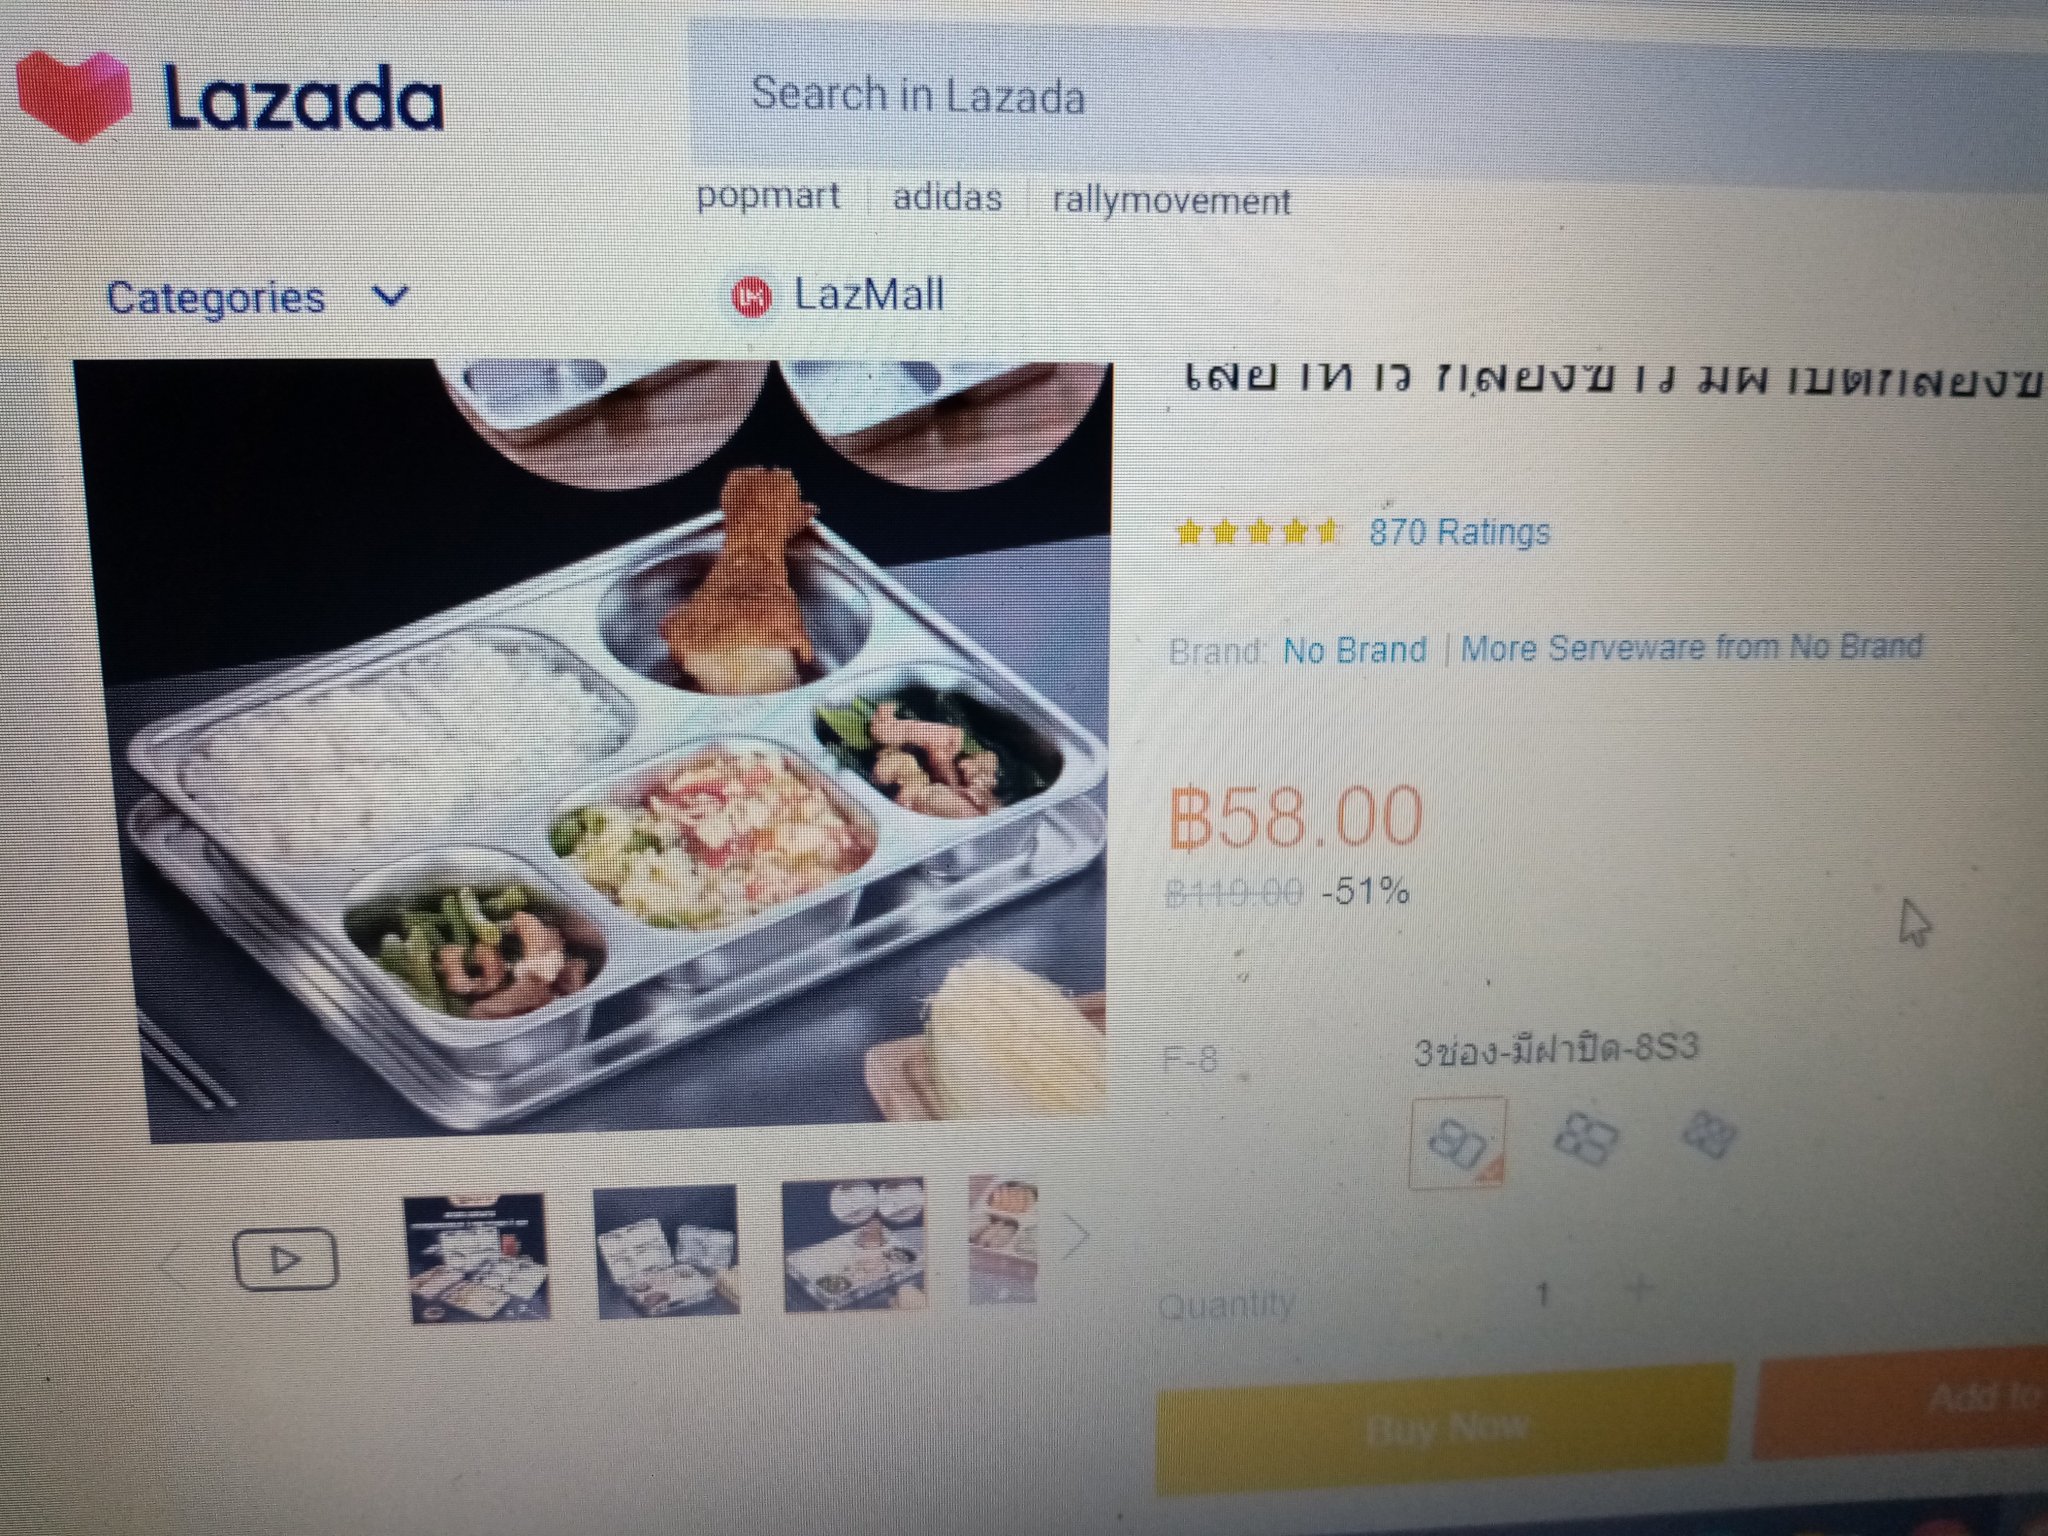2048x1536 pixels.
Task: Click the LazMall red badge icon
Action: [x=752, y=297]
